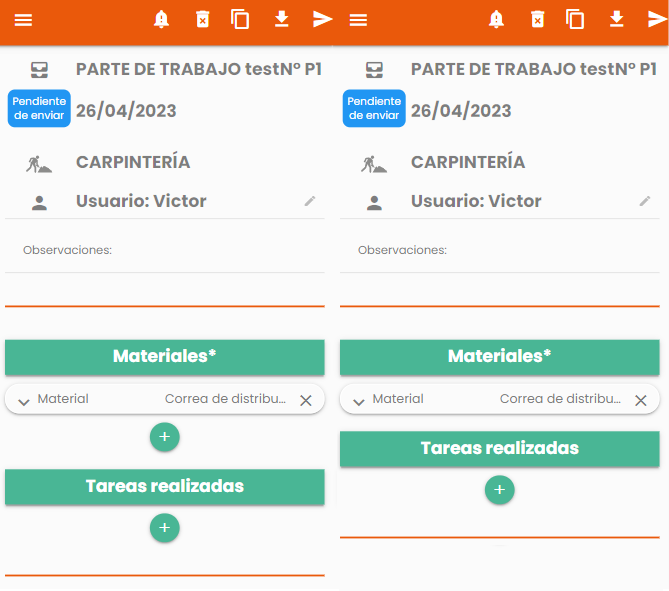Remove the Correa de distribu material, left screen
Image resolution: width=669 pixels, height=591 pixels.
pyautogui.click(x=305, y=400)
